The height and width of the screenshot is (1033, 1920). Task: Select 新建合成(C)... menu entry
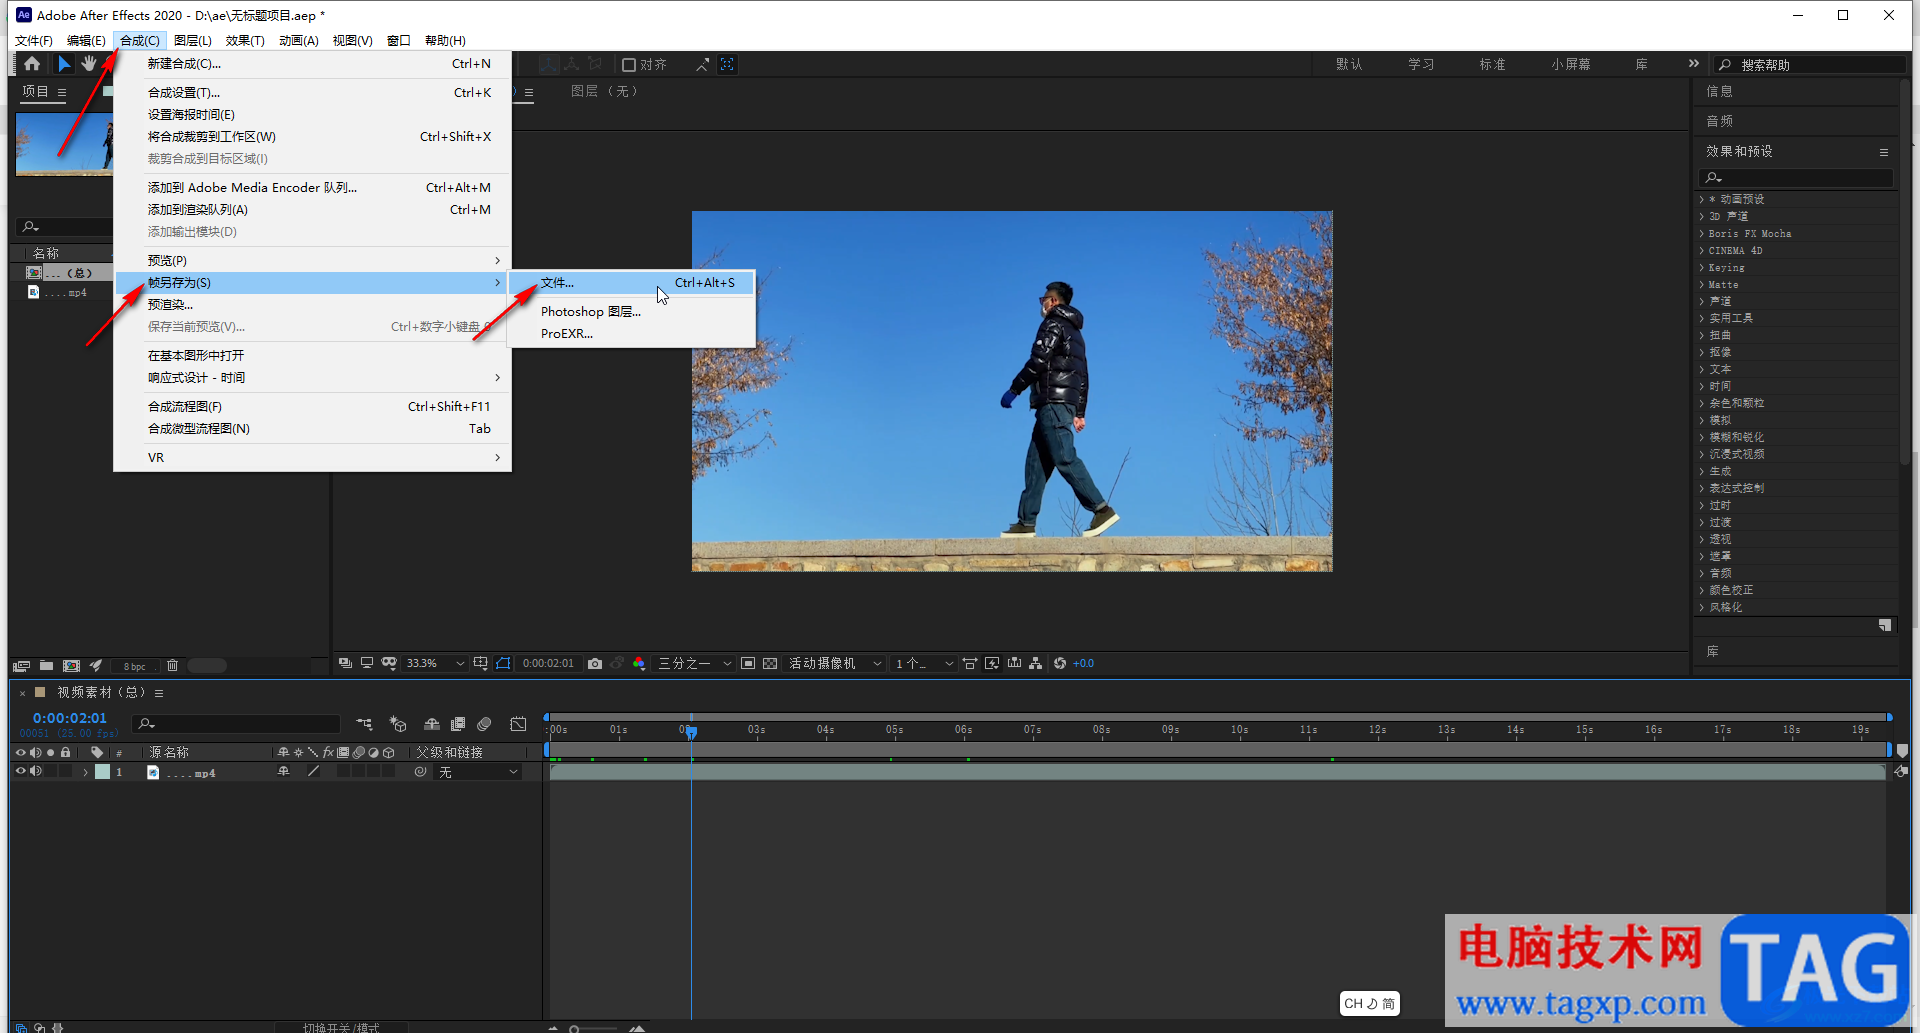313,63
